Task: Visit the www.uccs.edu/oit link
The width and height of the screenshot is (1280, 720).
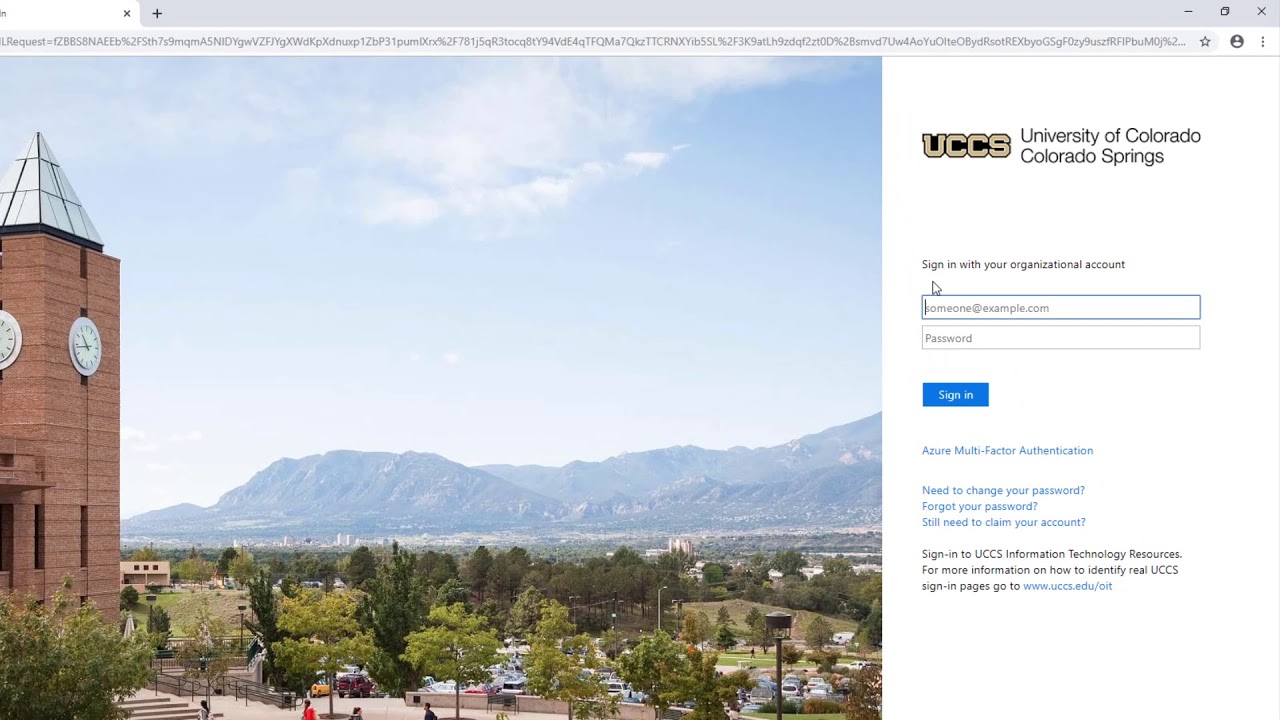Action: click(1067, 586)
